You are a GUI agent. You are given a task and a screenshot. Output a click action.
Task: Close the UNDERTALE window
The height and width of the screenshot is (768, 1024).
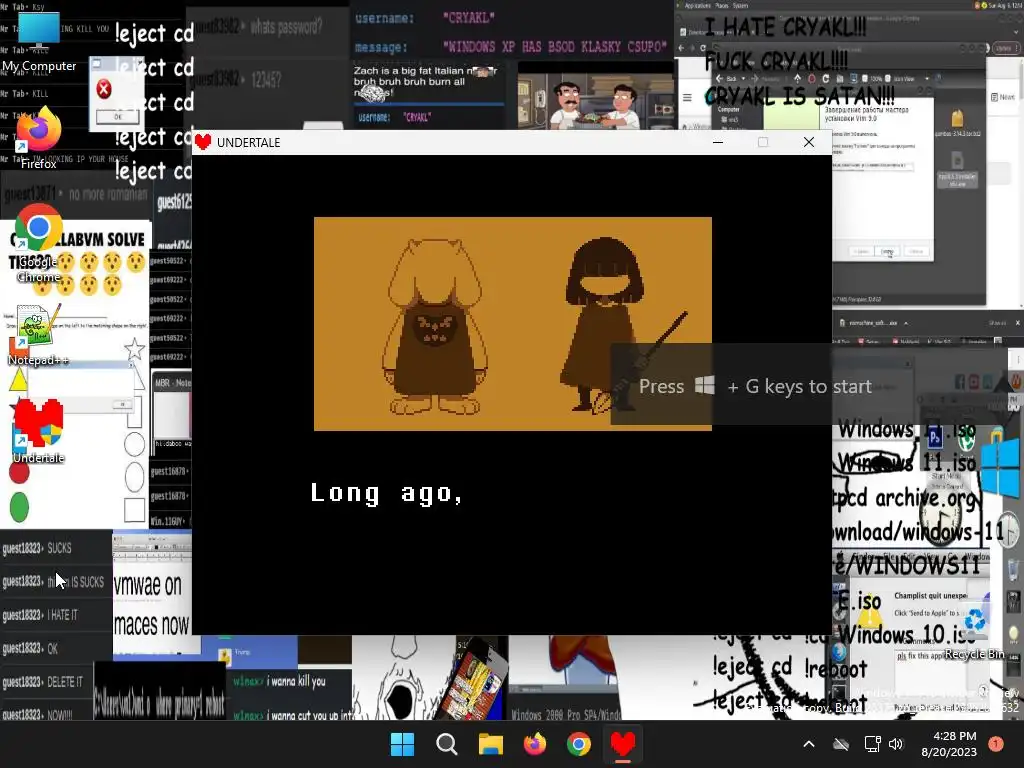coord(808,142)
